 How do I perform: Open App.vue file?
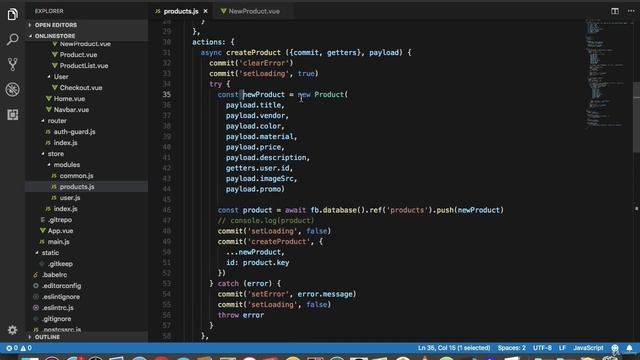point(60,231)
